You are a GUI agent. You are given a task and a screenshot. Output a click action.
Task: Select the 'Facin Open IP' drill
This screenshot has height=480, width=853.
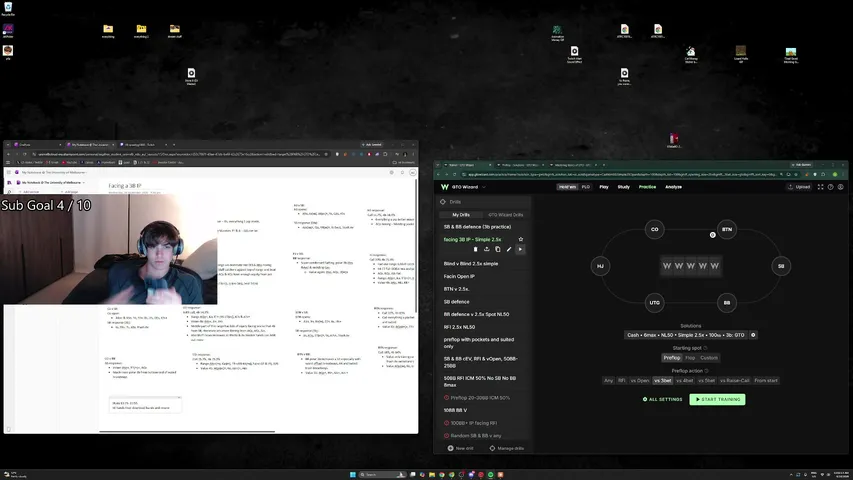(459, 276)
